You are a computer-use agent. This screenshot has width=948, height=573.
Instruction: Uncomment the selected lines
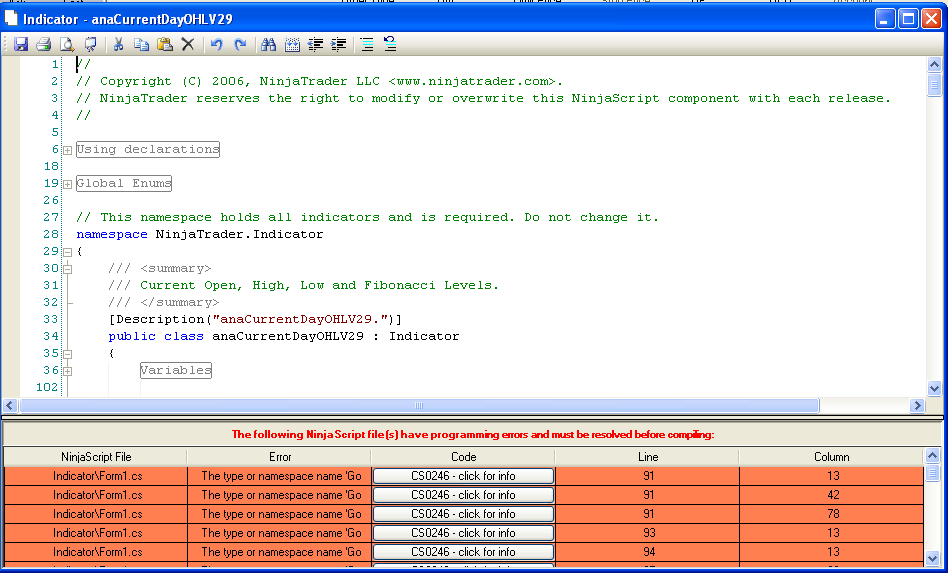point(390,44)
